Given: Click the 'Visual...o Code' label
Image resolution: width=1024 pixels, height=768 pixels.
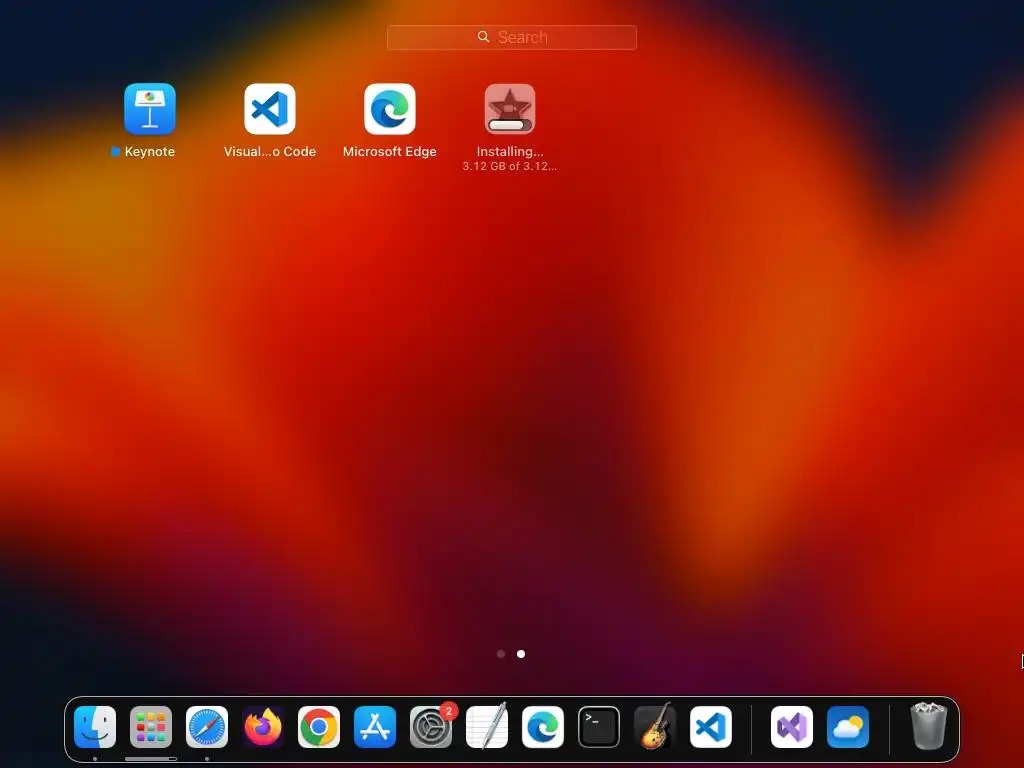Looking at the screenshot, I should 270,152.
